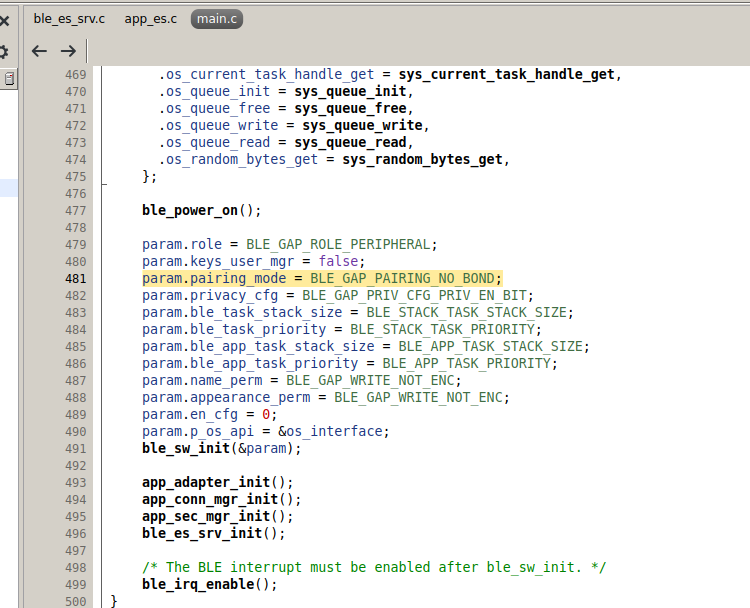Click the green BLE interrupt comment

[374, 567]
